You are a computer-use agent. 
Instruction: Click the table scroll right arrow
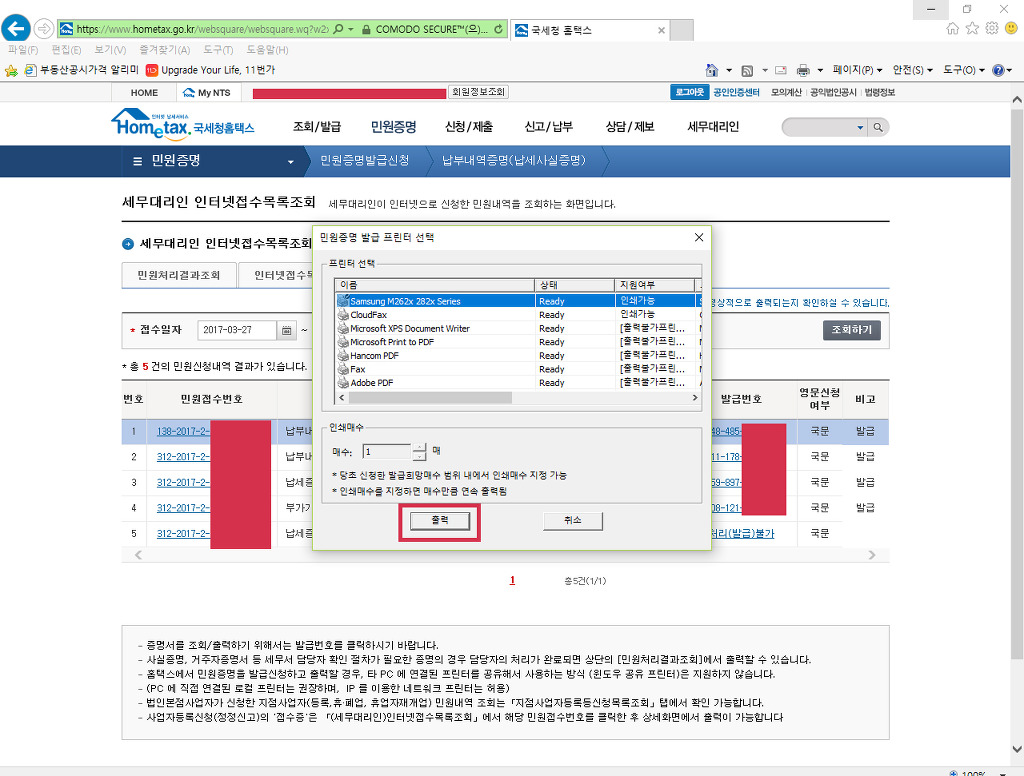pos(872,555)
